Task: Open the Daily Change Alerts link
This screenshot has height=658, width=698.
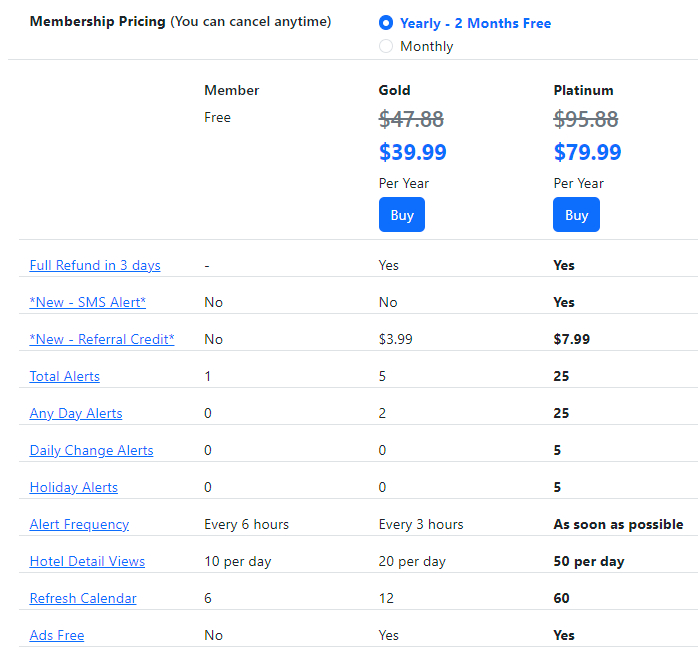Action: pyautogui.click(x=91, y=450)
